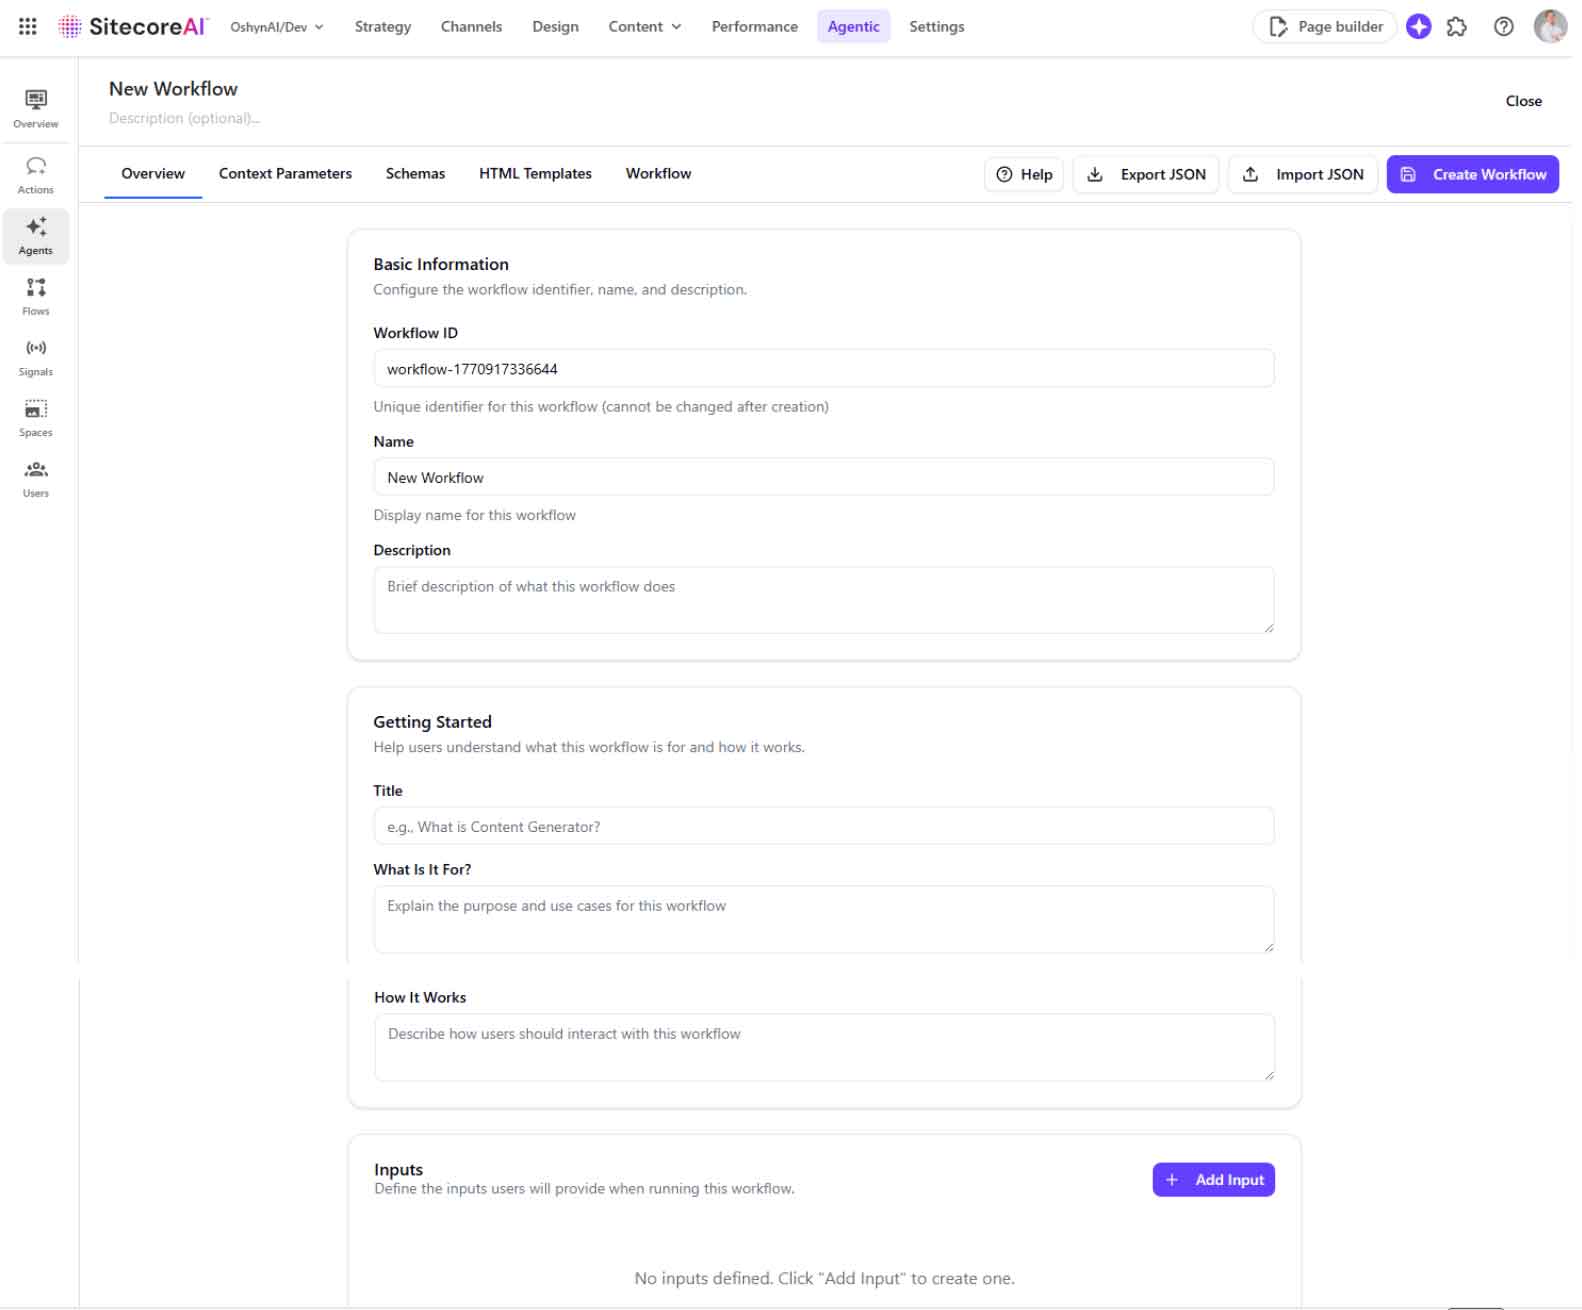Select the Agents sidebar icon
The height and width of the screenshot is (1310, 1582).
click(36, 236)
